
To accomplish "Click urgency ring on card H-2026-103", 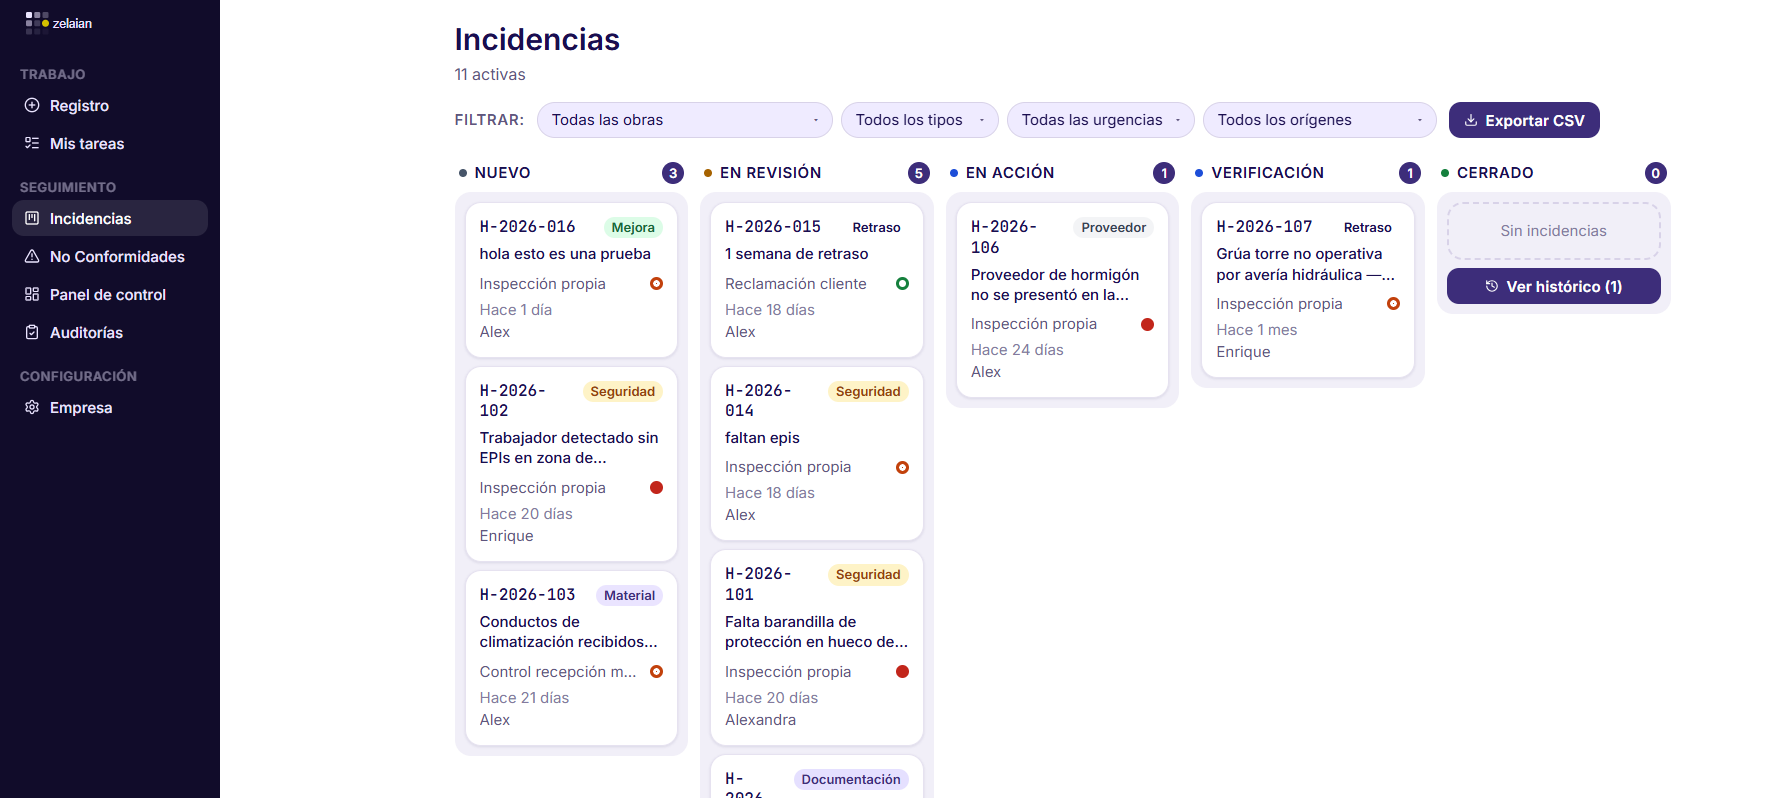I will click(657, 672).
